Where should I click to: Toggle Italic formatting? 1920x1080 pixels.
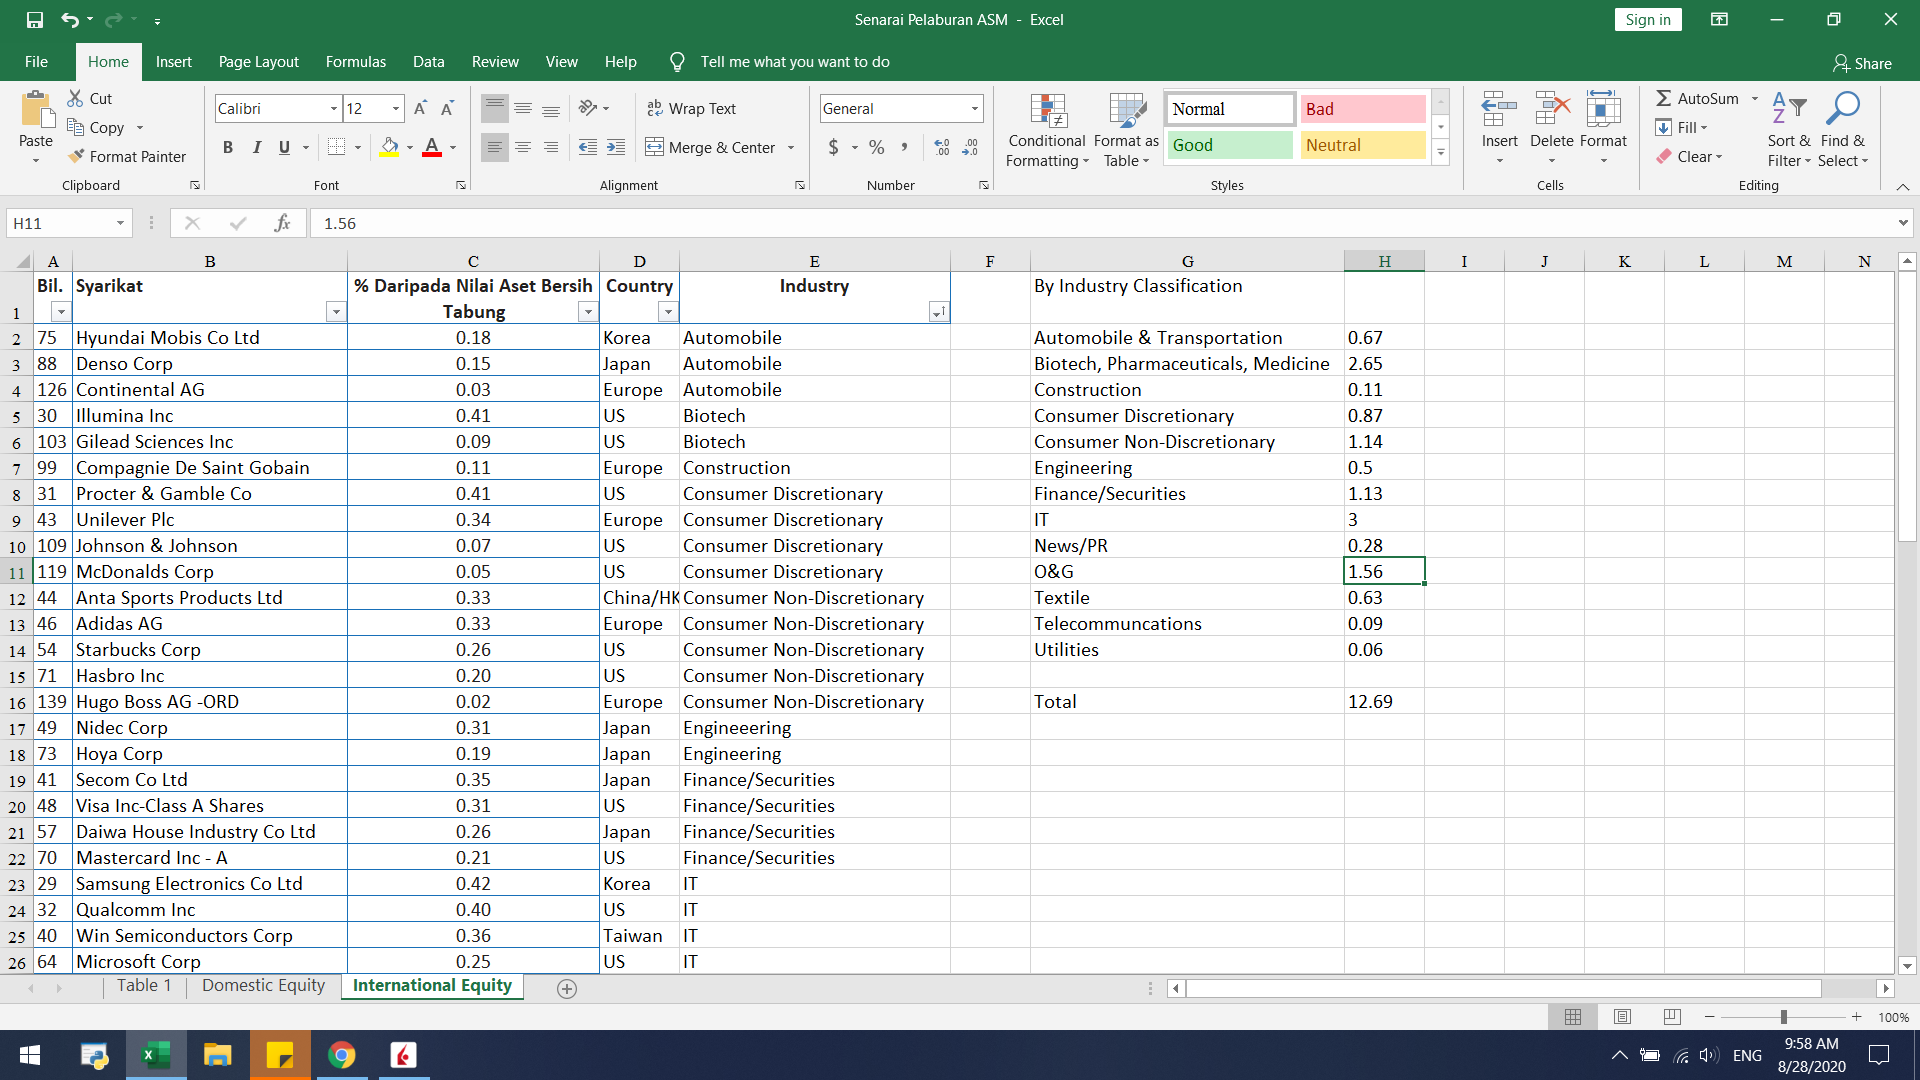[257, 147]
